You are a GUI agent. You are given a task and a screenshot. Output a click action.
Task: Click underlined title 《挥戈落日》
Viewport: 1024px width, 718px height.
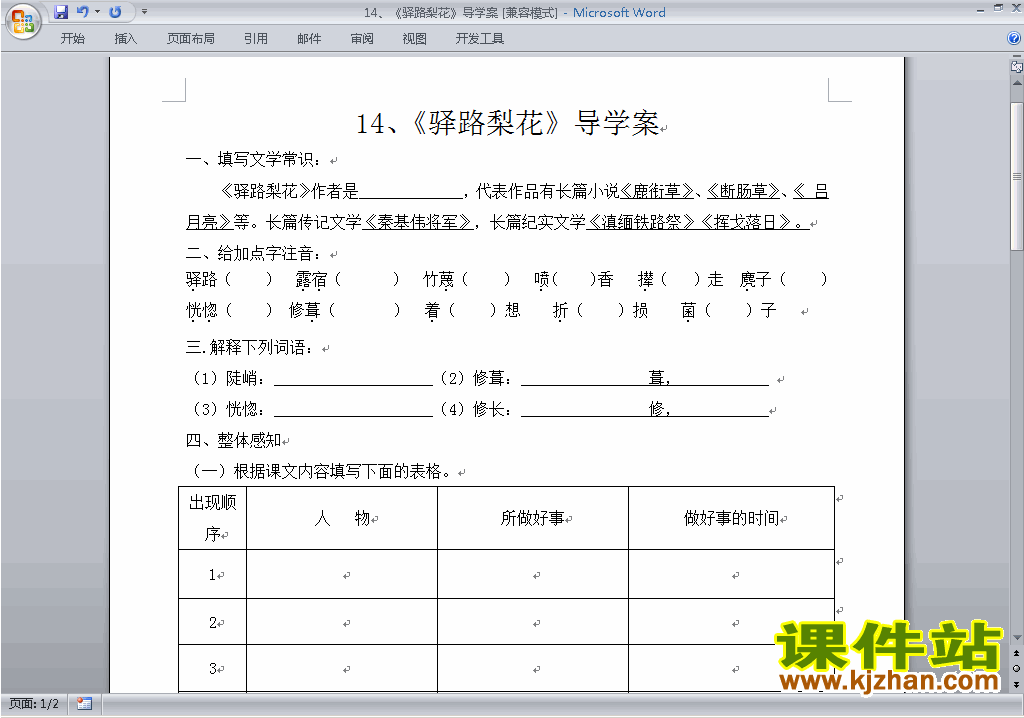click(x=746, y=223)
